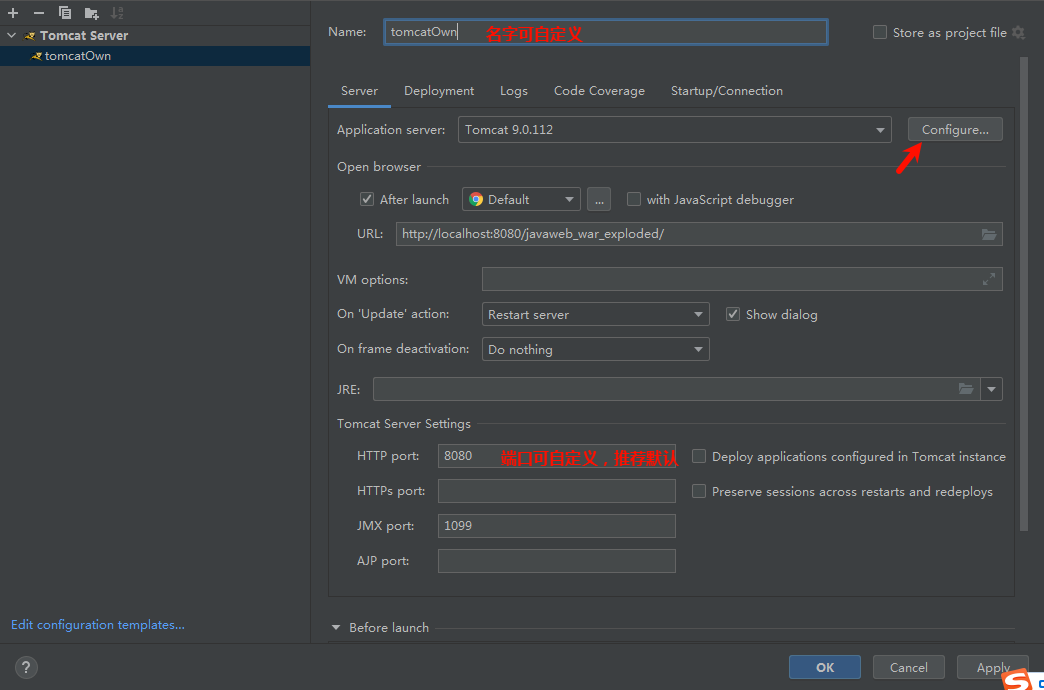Switch to the Deployment tab
This screenshot has height=690, width=1044.
pyautogui.click(x=439, y=91)
